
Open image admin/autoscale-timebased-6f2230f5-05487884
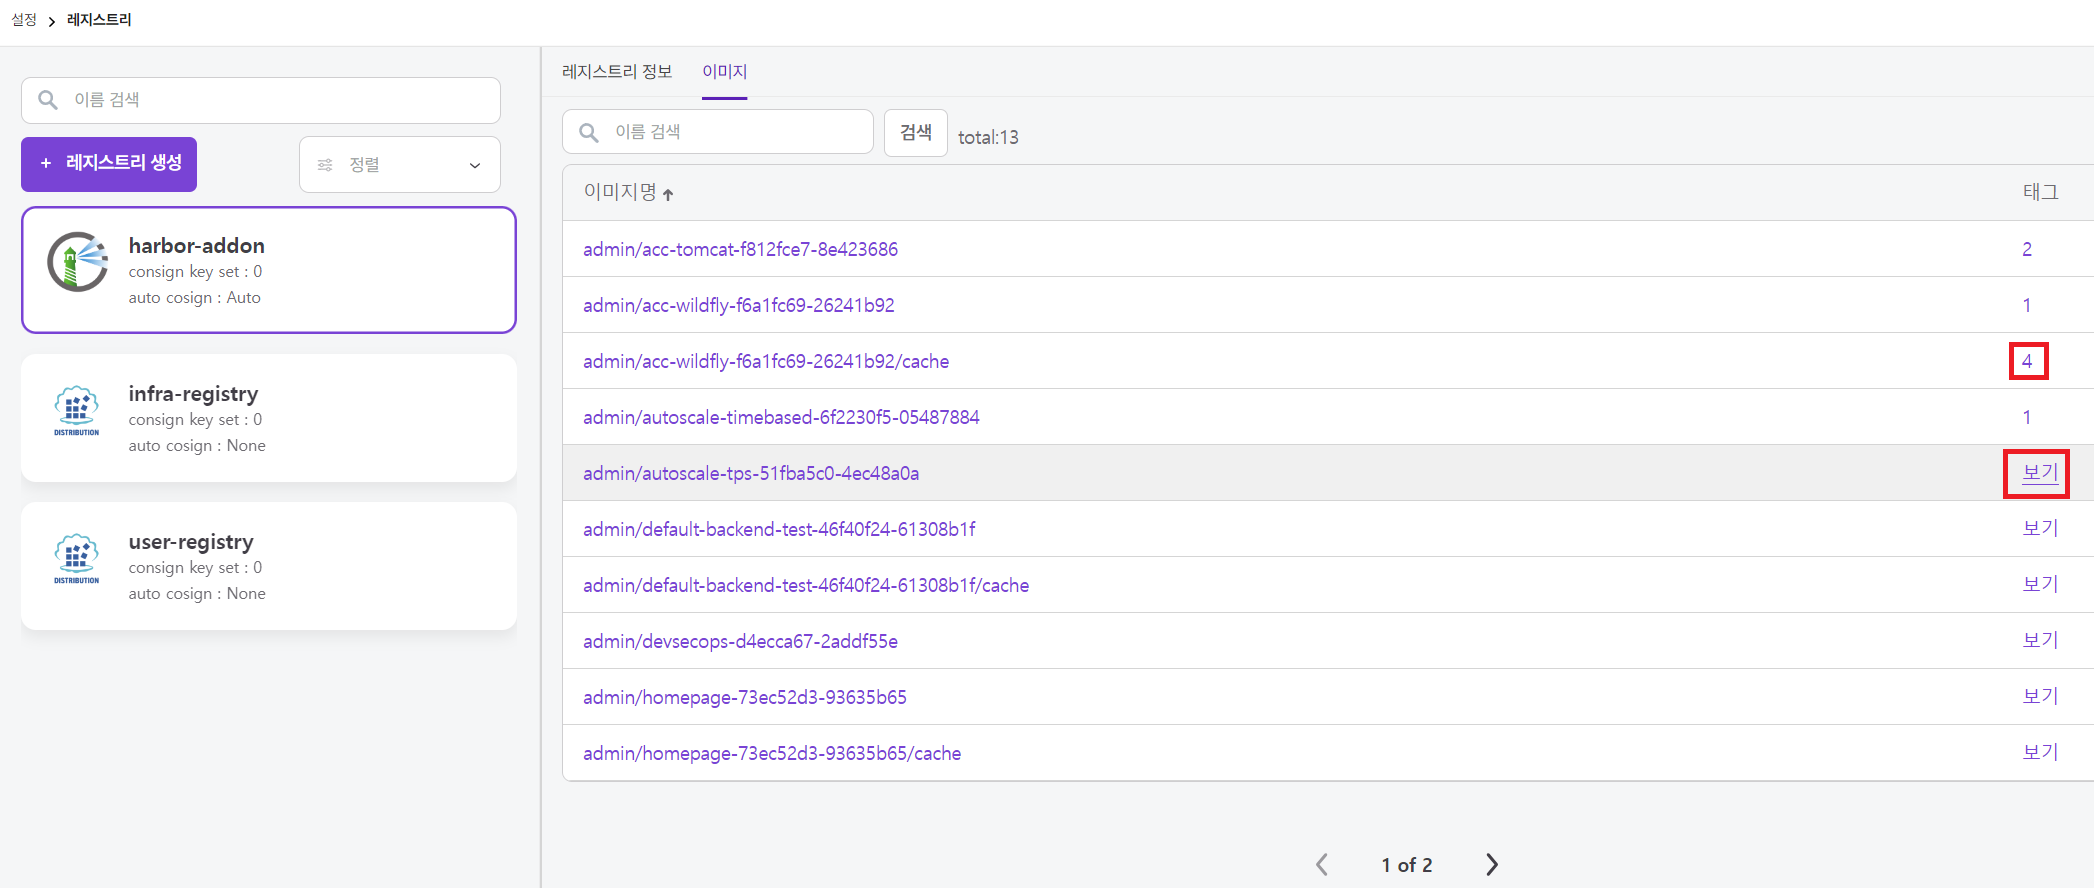click(x=782, y=417)
